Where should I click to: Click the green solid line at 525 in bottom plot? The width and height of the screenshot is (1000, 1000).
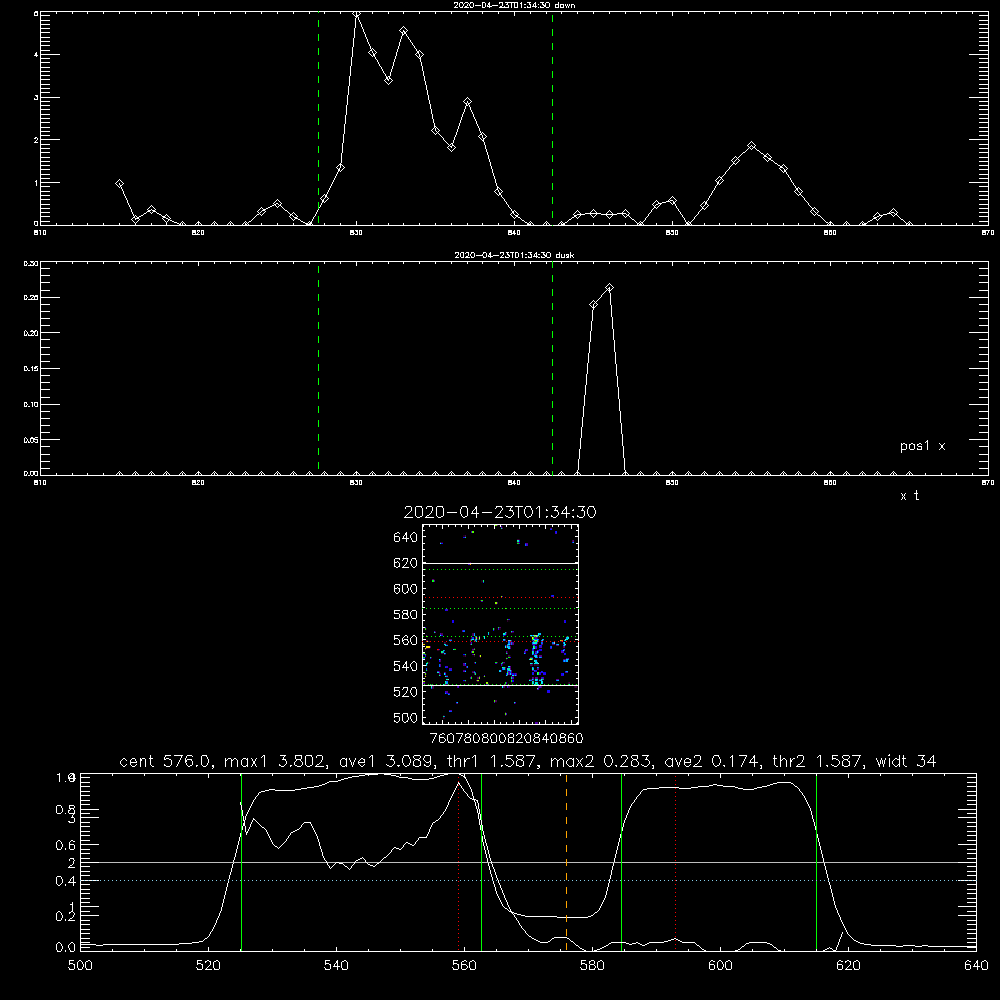(241, 862)
